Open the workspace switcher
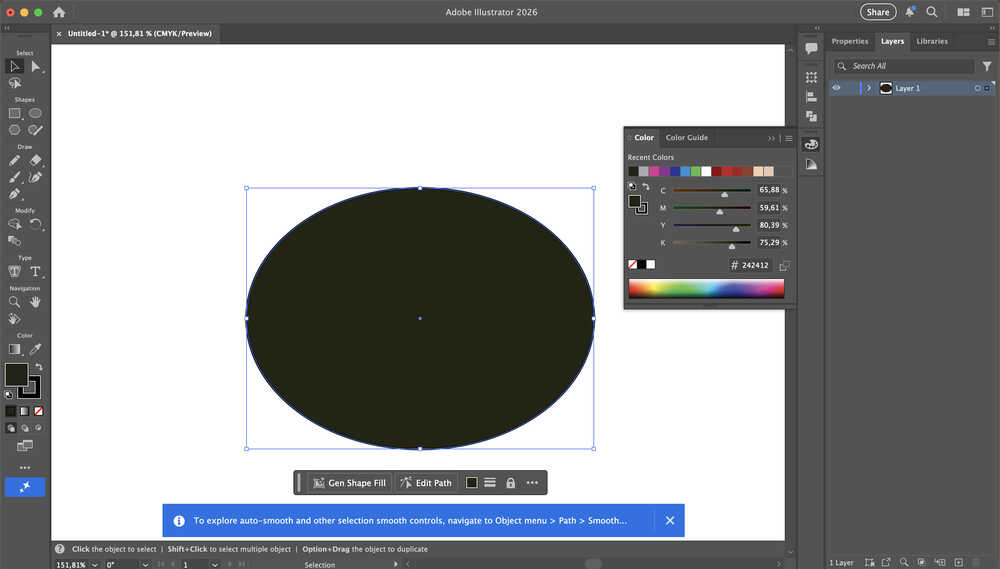Image resolution: width=1000 pixels, height=569 pixels. coord(964,11)
